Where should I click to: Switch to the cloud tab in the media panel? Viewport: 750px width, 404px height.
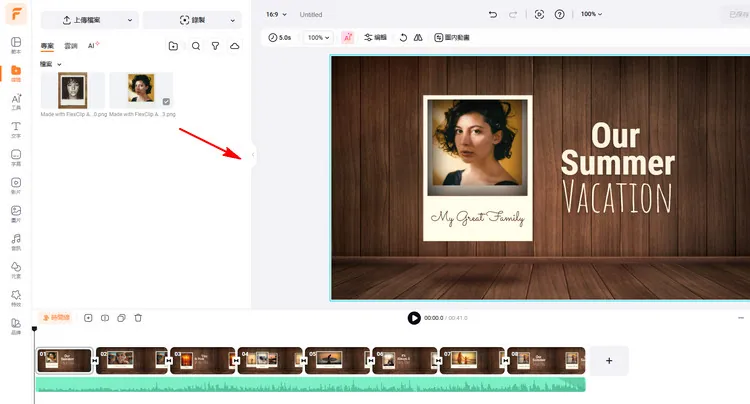pyautogui.click(x=71, y=46)
